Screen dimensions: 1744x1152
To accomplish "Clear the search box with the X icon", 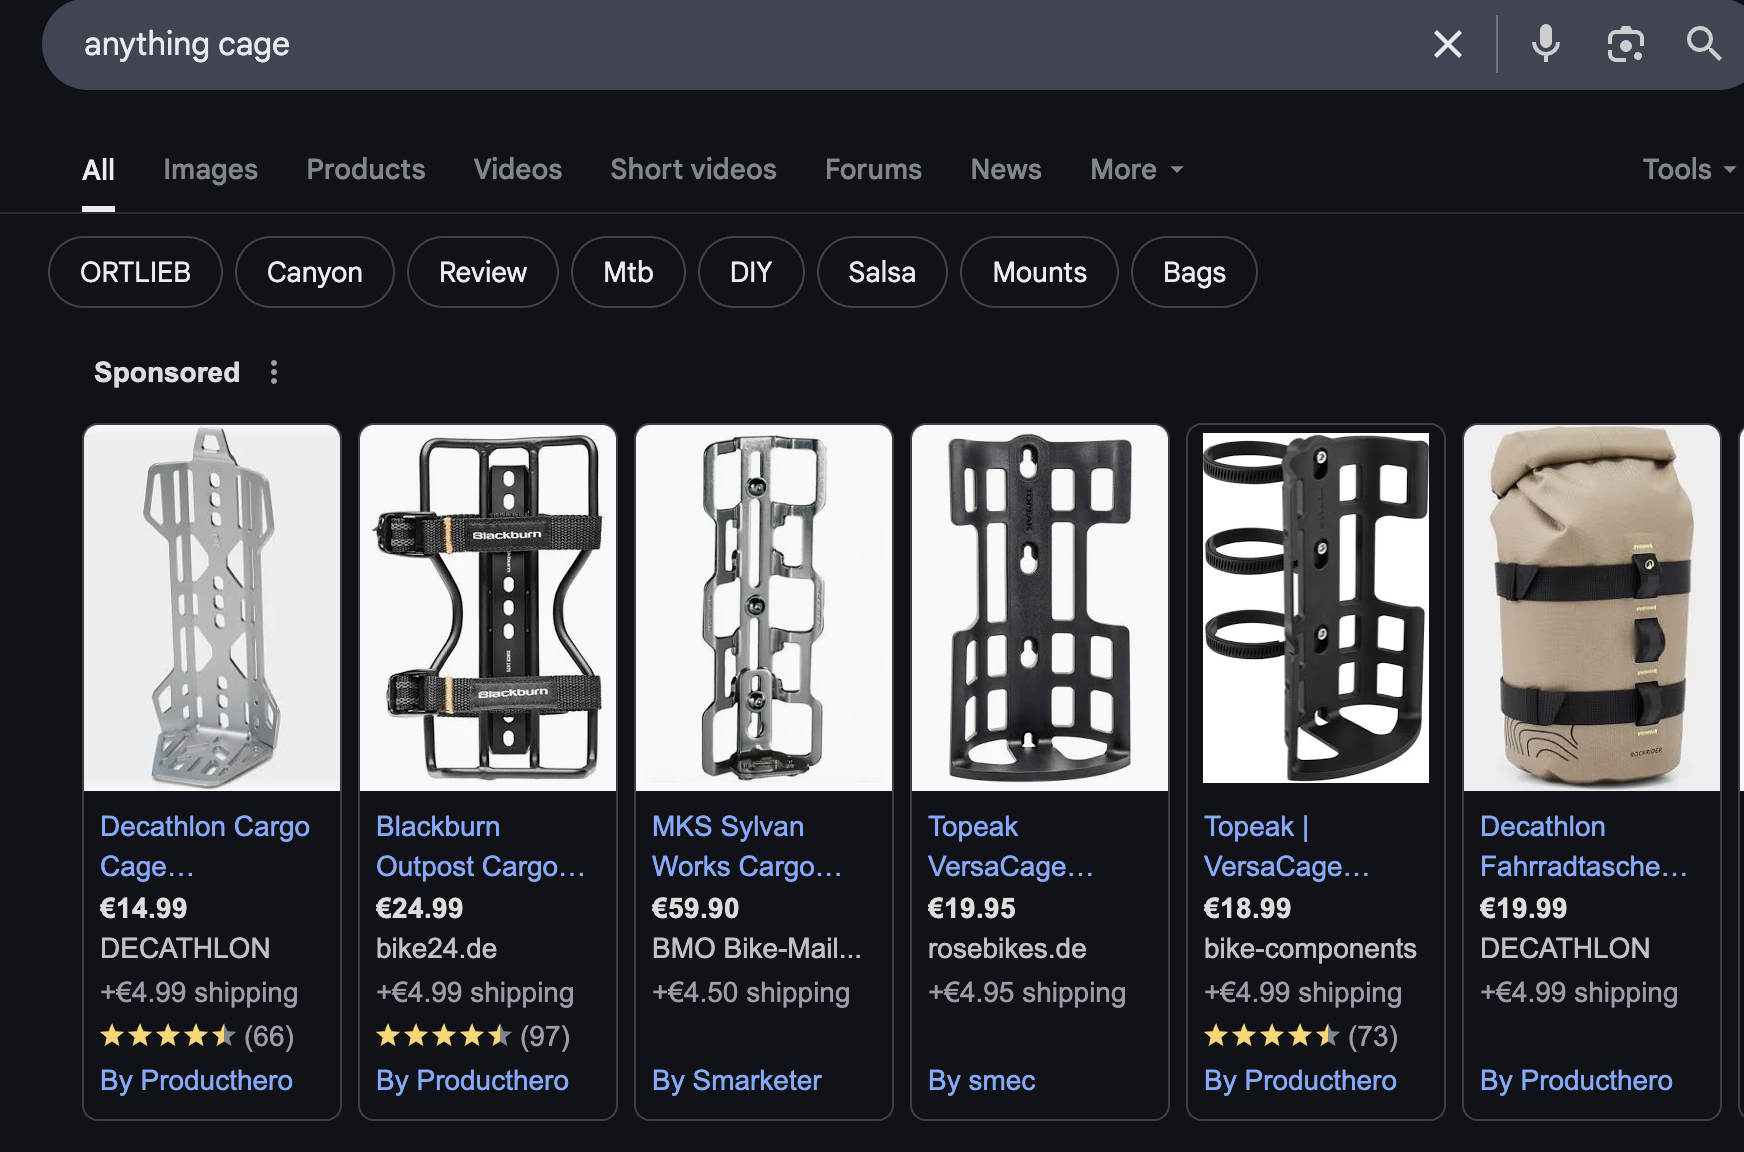I will 1447,44.
